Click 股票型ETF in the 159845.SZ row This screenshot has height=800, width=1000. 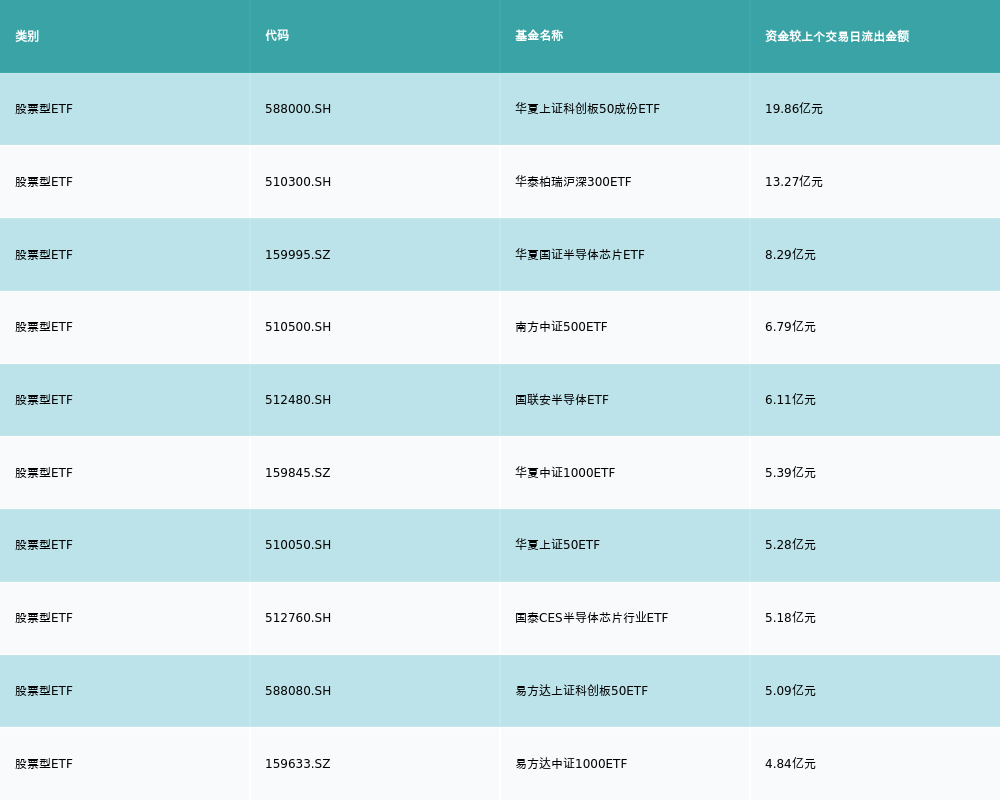pyautogui.click(x=44, y=473)
